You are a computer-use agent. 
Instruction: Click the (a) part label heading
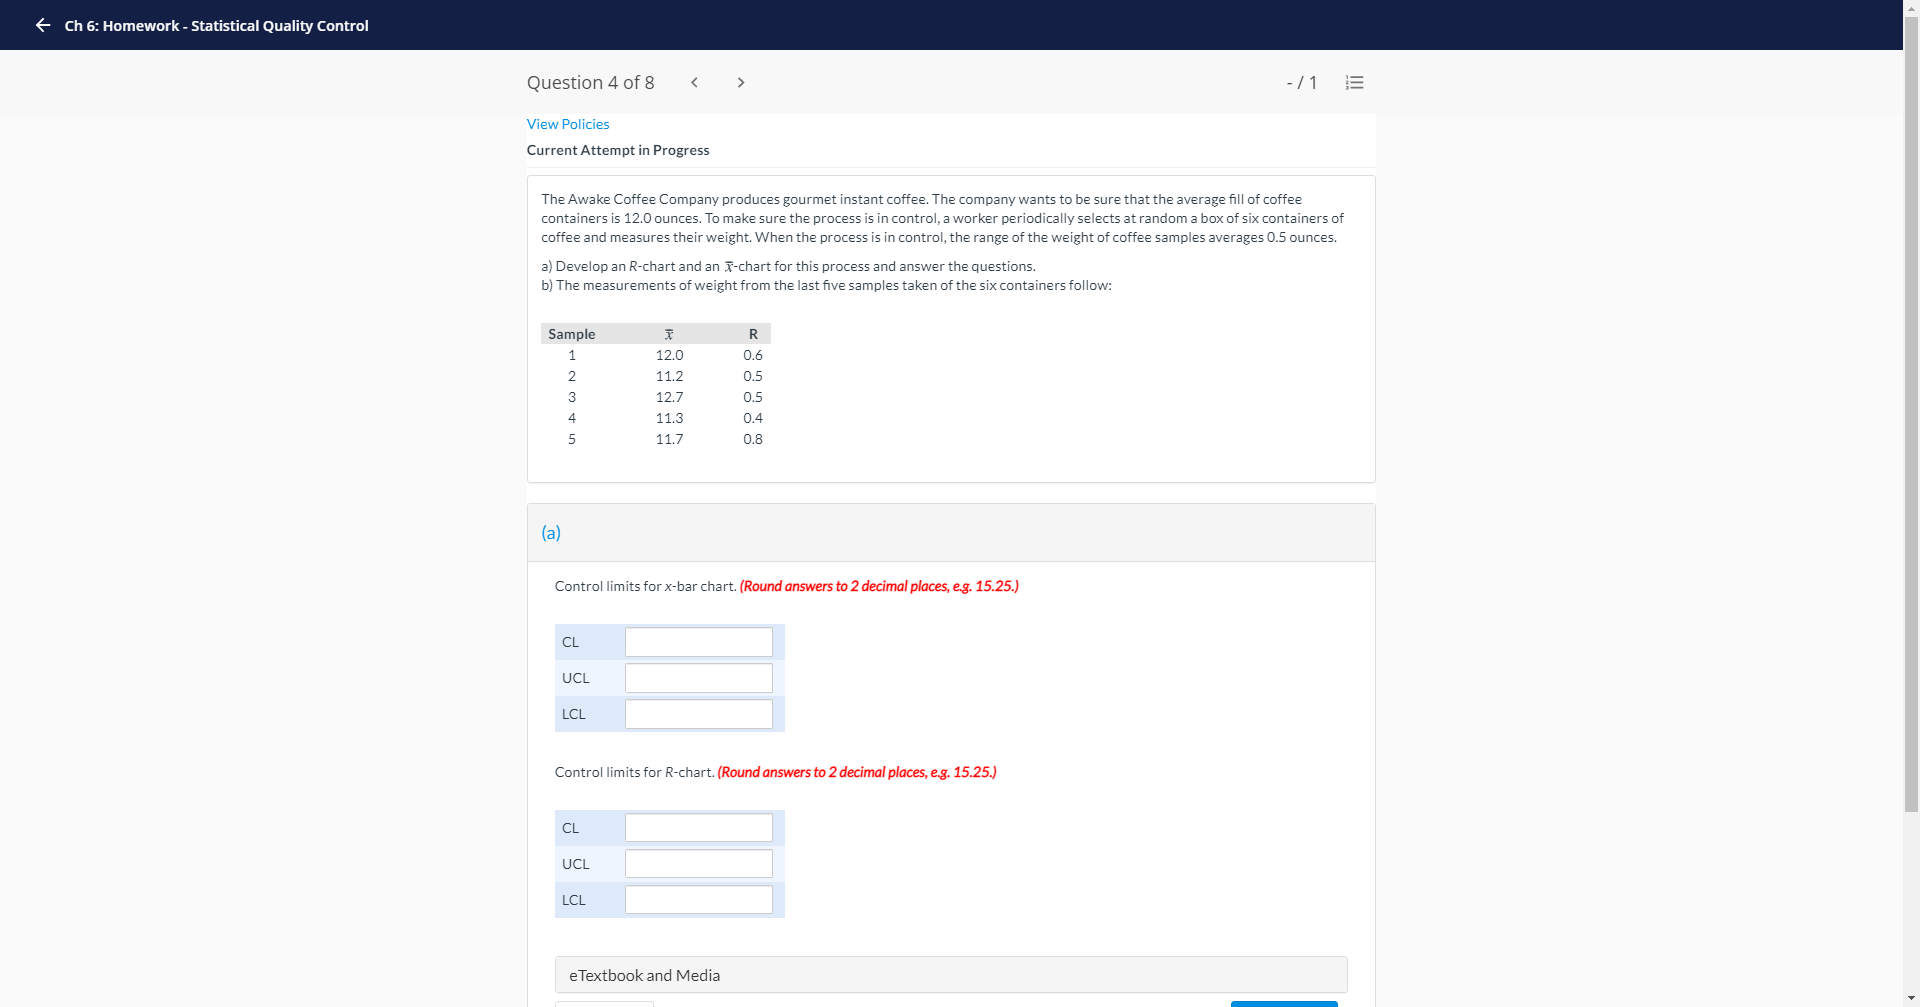tap(550, 532)
